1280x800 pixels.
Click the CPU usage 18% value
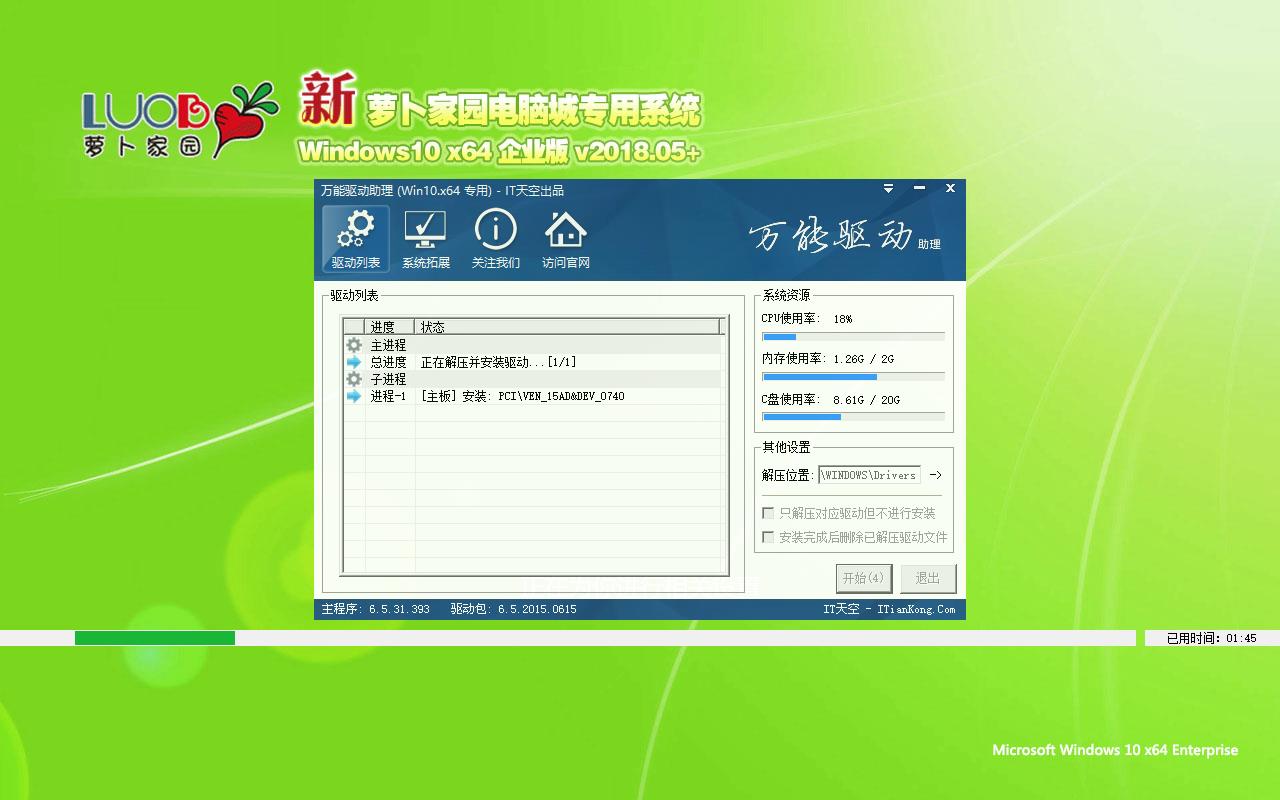(x=842, y=319)
